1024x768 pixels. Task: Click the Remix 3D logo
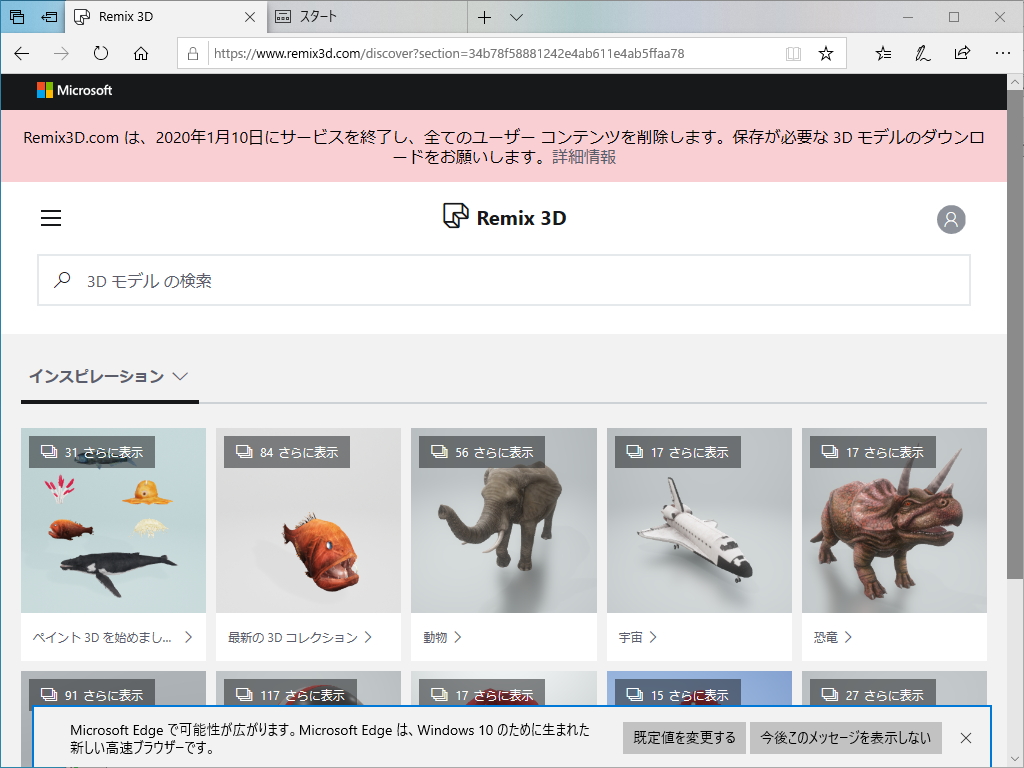tap(503, 217)
